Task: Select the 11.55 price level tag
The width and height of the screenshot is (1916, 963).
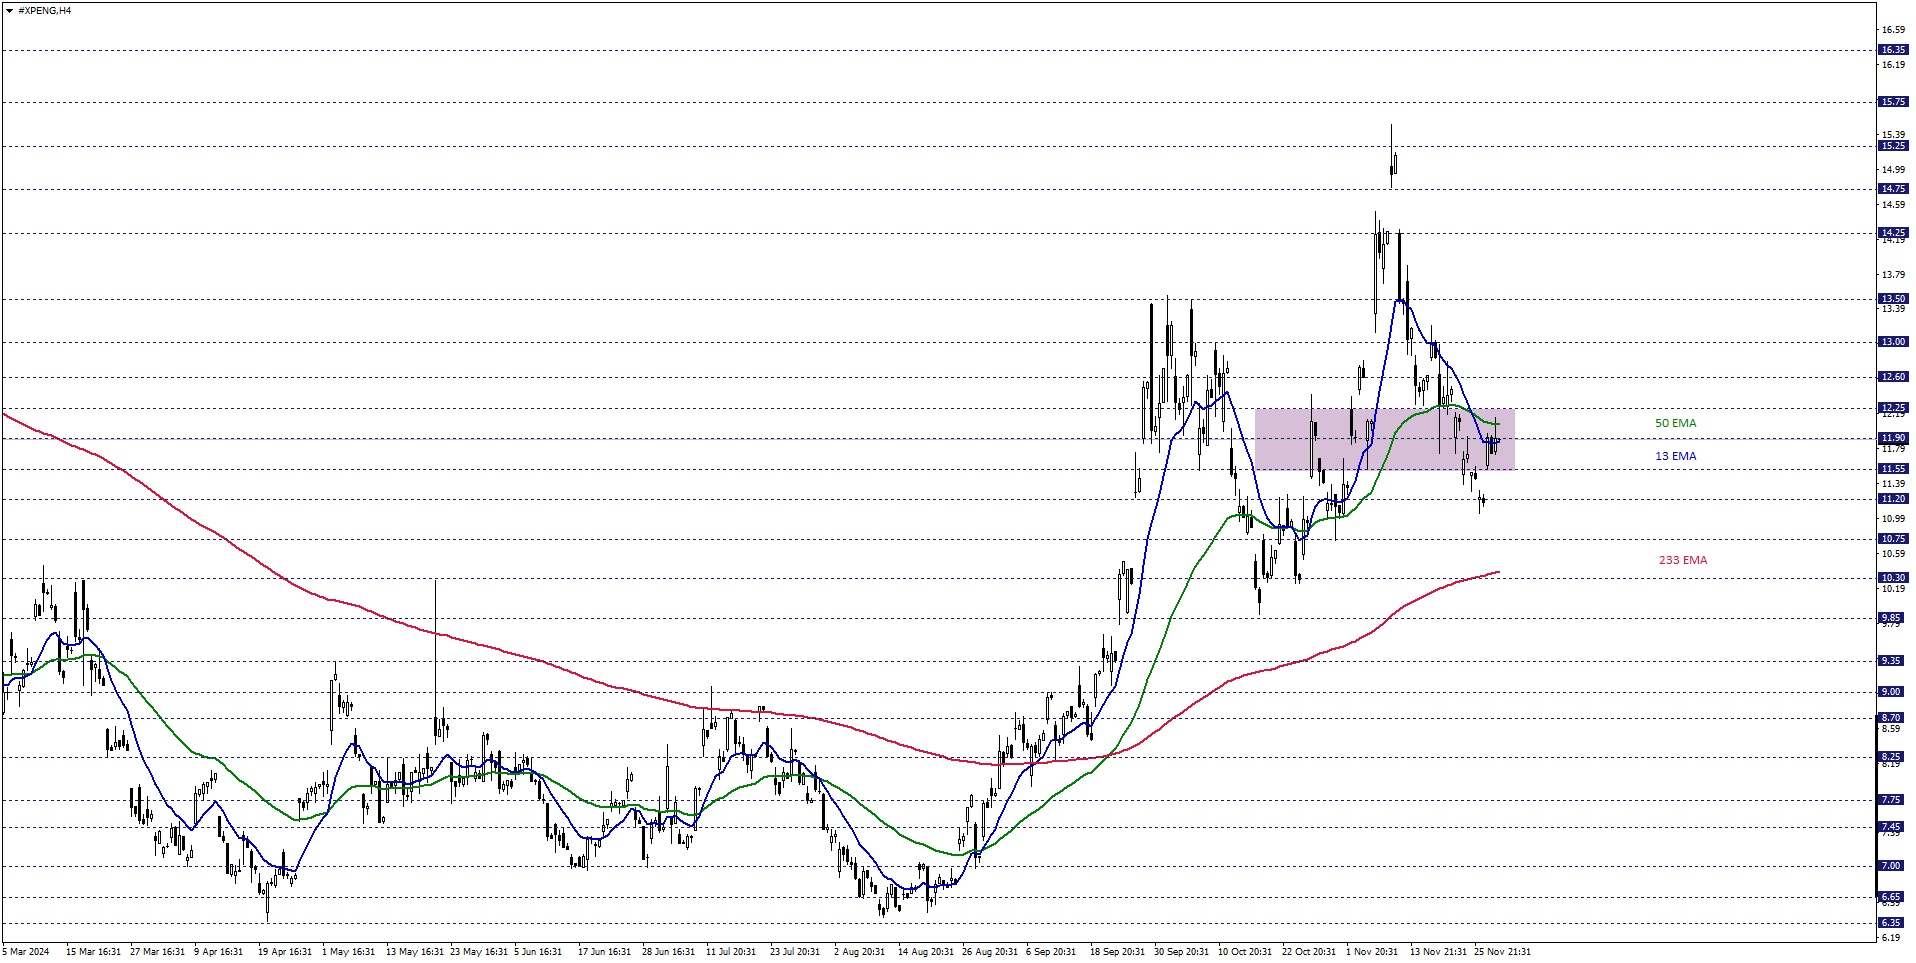Action: [x=1893, y=469]
